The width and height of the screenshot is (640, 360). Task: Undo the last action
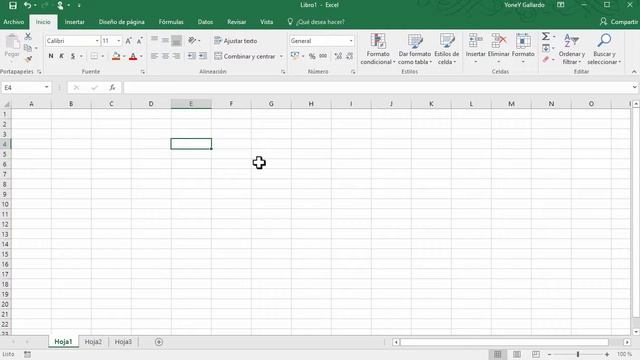[27, 5]
